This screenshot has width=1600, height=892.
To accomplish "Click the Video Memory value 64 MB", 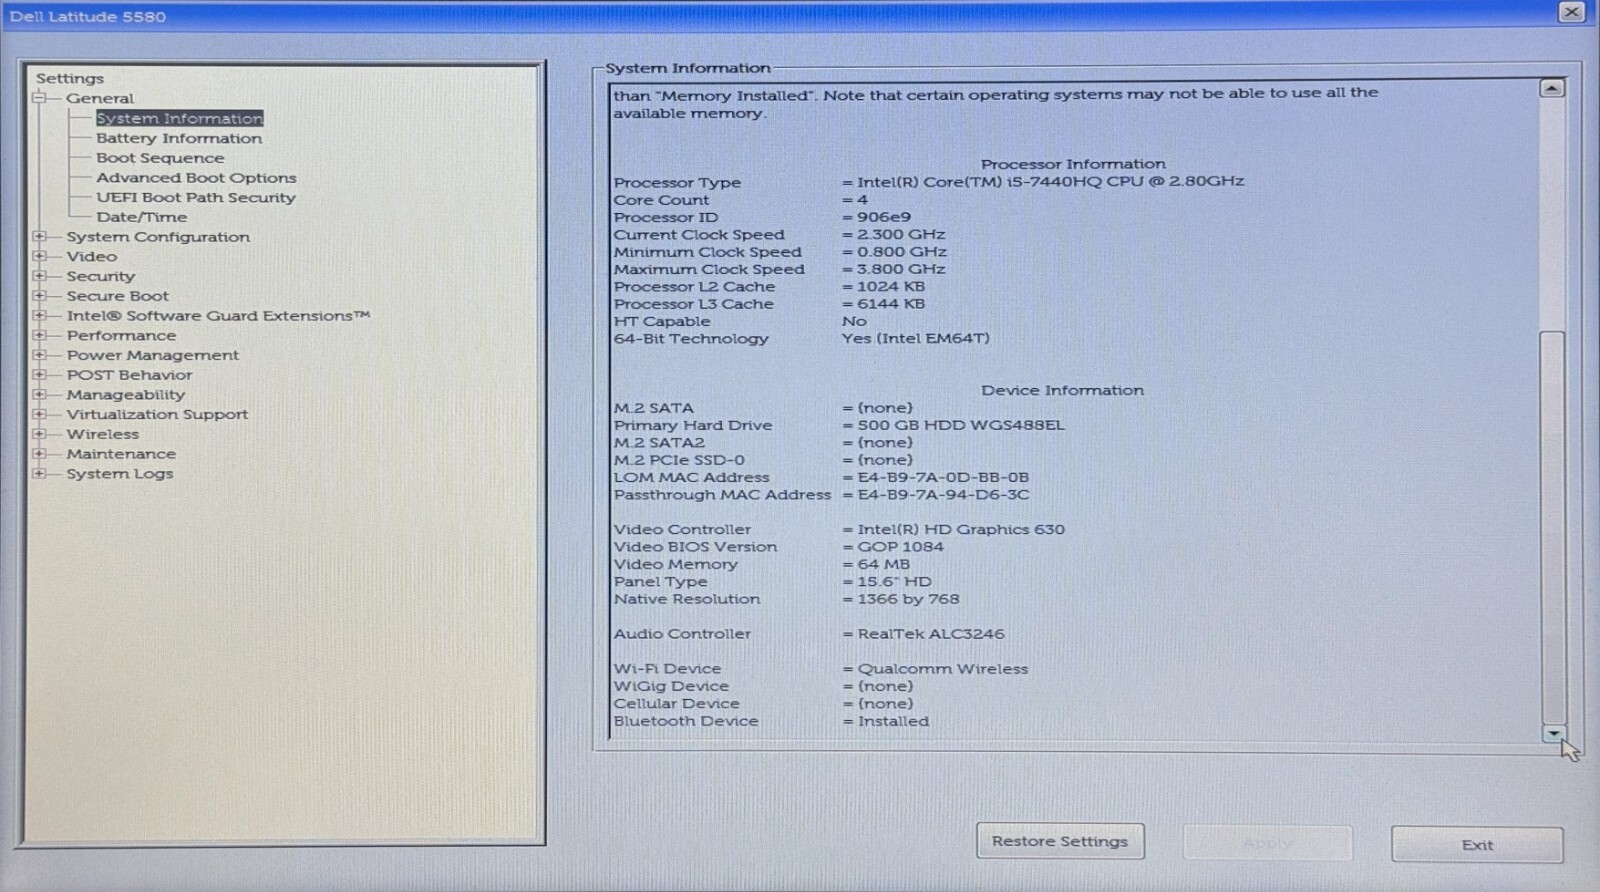I will (x=884, y=564).
